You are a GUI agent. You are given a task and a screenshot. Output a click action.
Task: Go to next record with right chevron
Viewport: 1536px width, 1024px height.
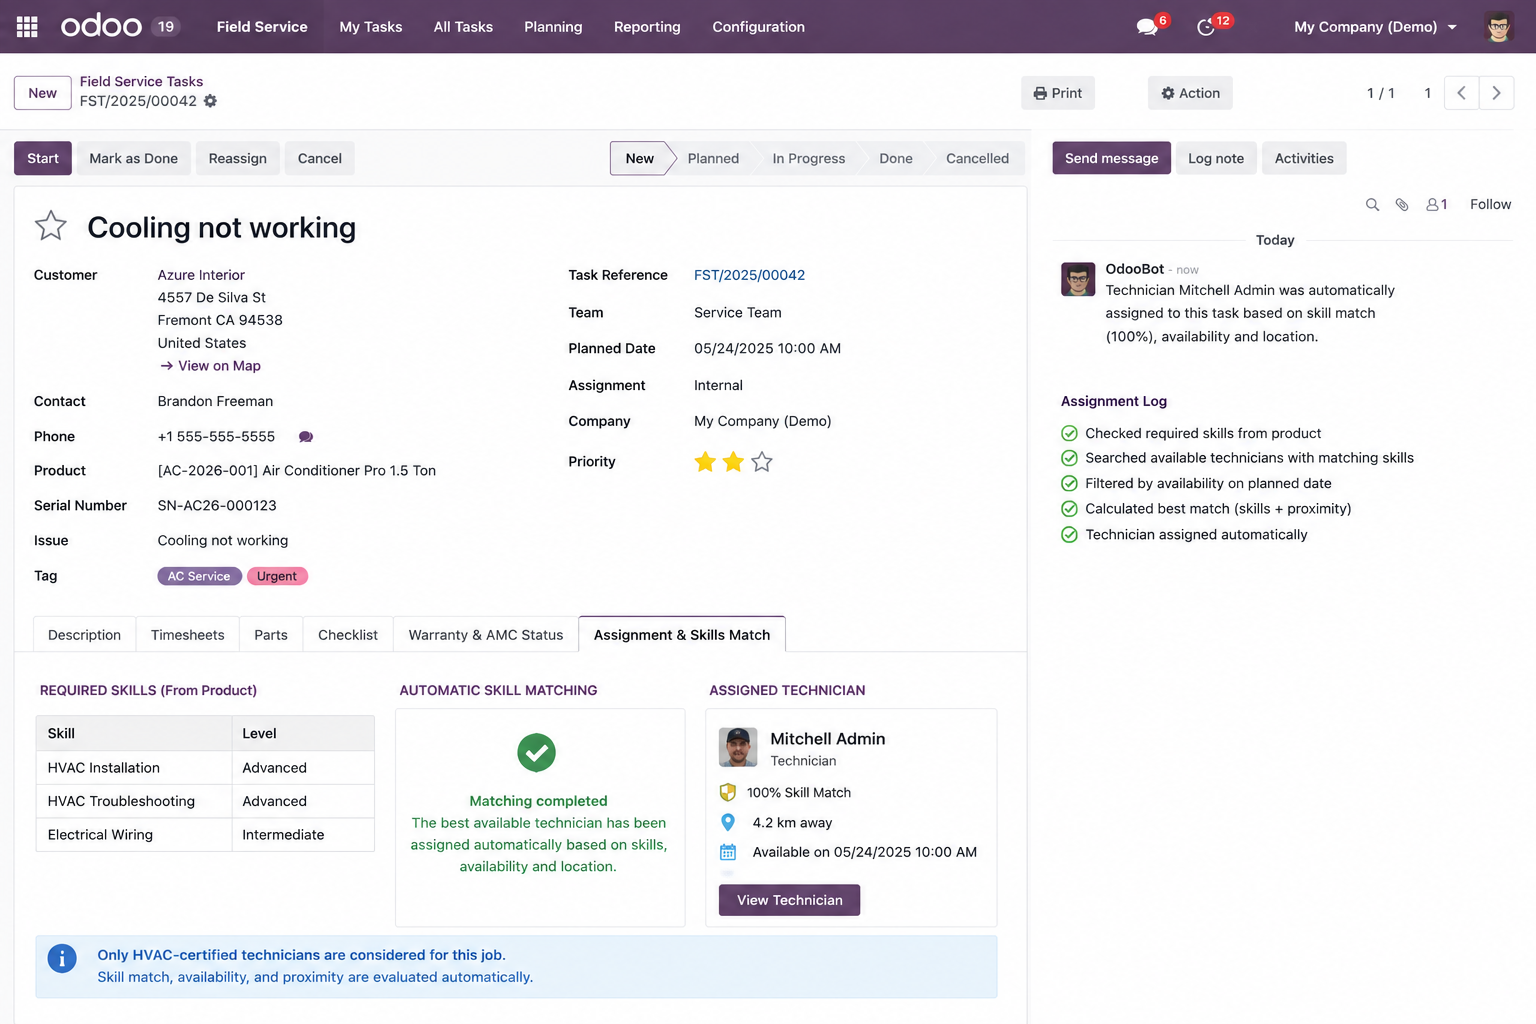(1496, 93)
